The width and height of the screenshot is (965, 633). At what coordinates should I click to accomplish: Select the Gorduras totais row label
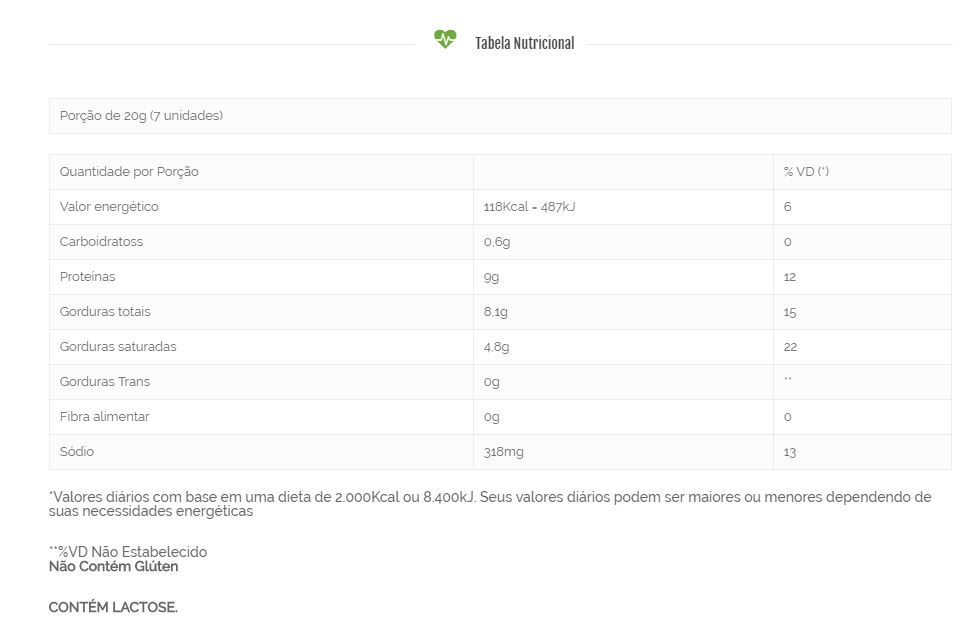click(x=105, y=312)
